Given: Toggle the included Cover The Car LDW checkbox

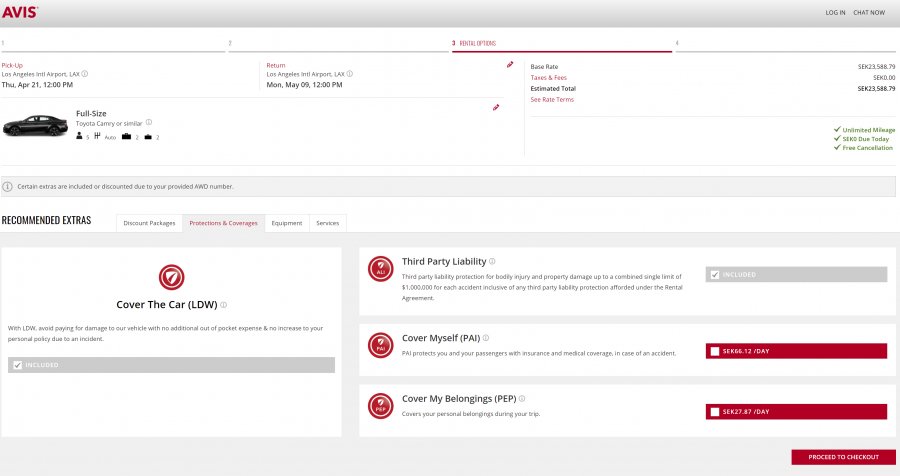Looking at the screenshot, I should click(x=16, y=365).
